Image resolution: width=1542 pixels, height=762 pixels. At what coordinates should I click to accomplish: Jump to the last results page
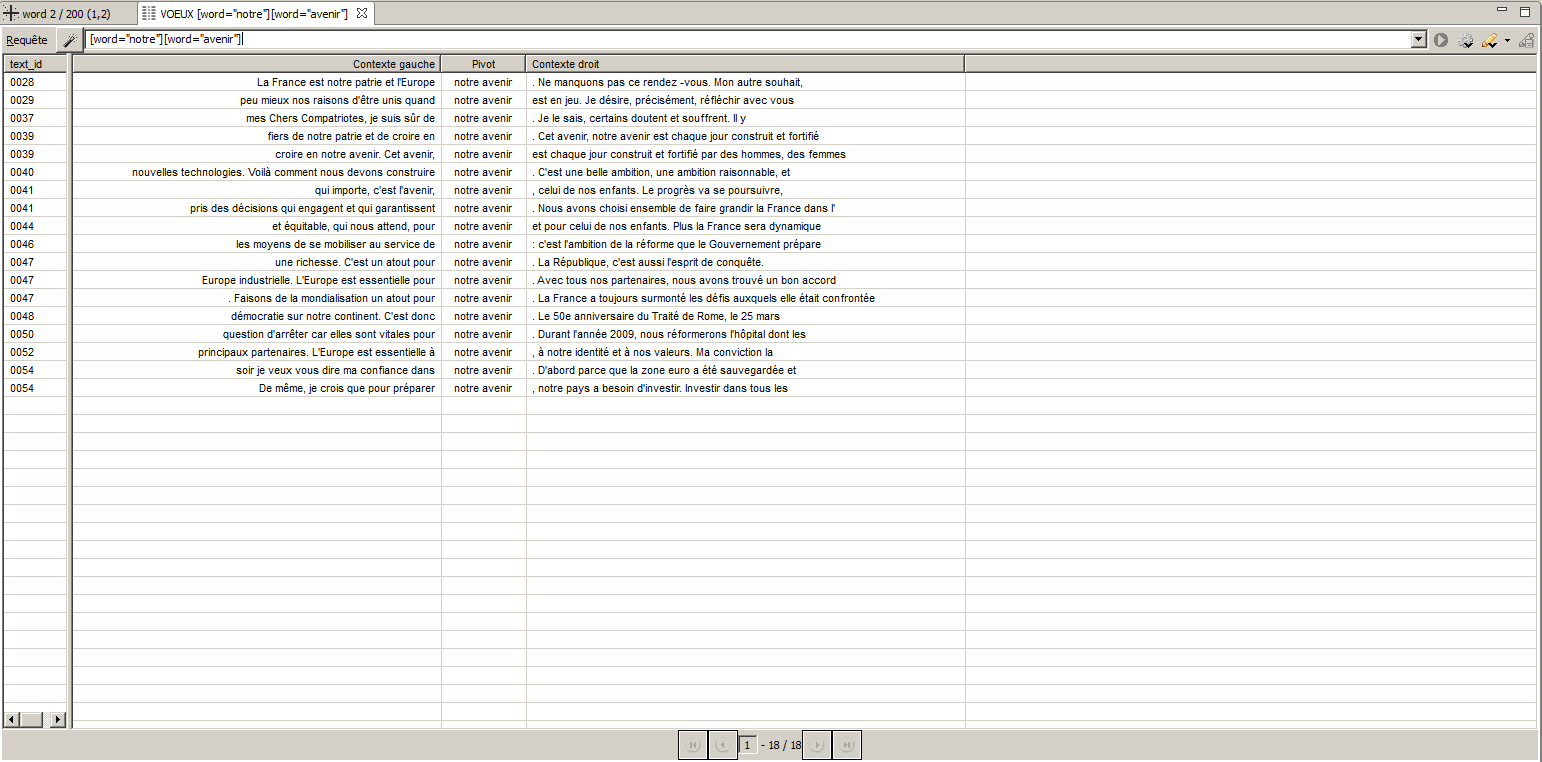(847, 745)
